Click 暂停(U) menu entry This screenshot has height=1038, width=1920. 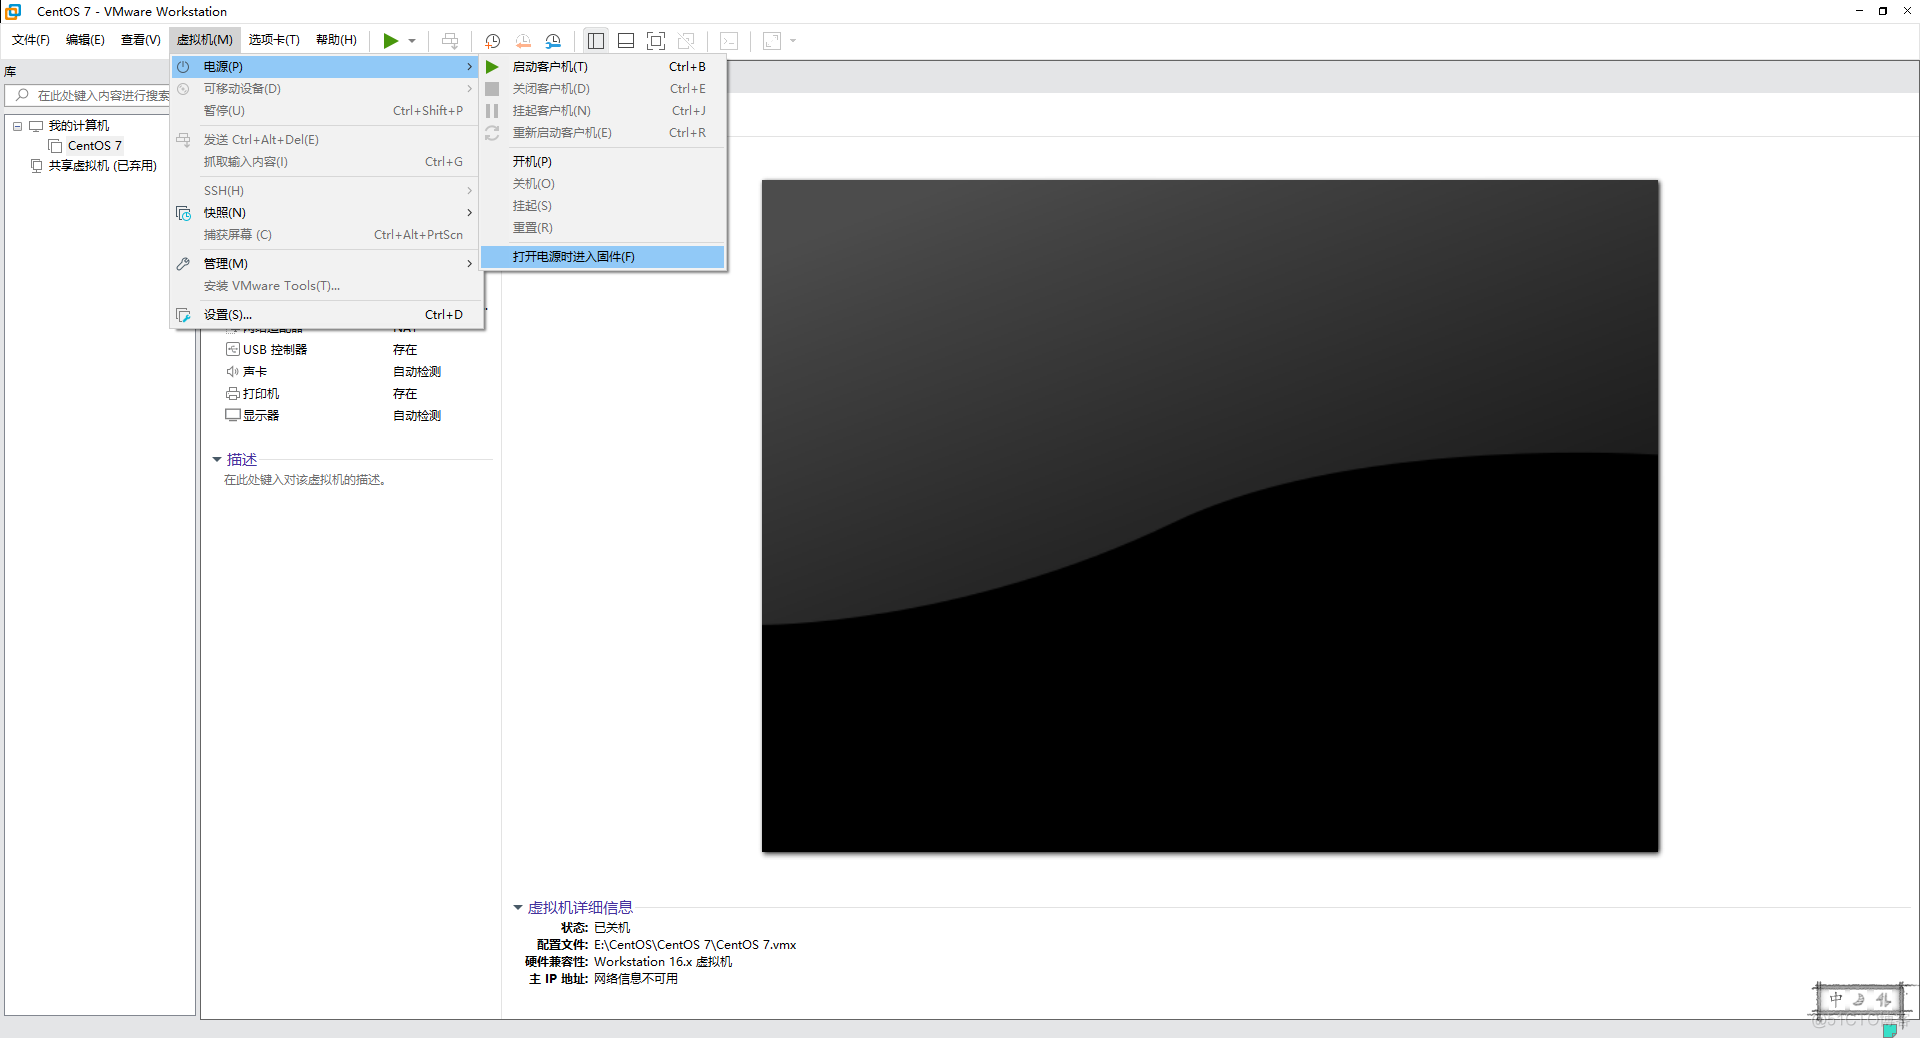[324, 111]
